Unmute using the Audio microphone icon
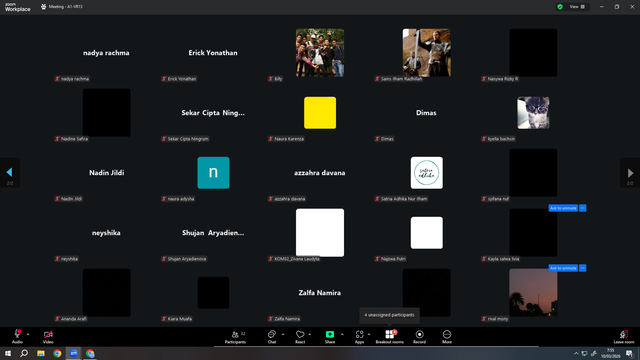640x360 pixels. coord(17,334)
